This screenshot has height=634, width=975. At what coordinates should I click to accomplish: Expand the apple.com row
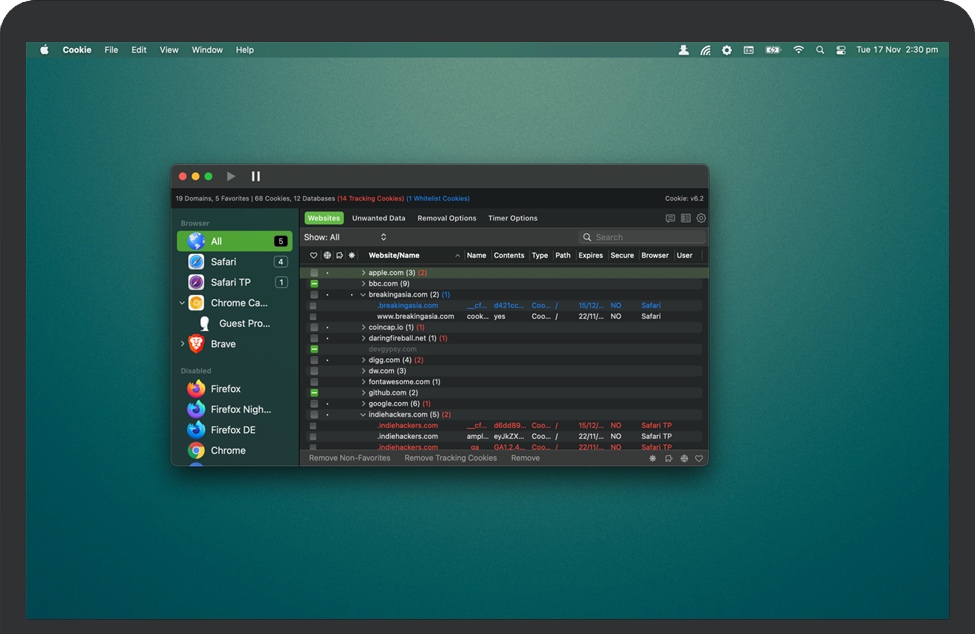(x=363, y=273)
